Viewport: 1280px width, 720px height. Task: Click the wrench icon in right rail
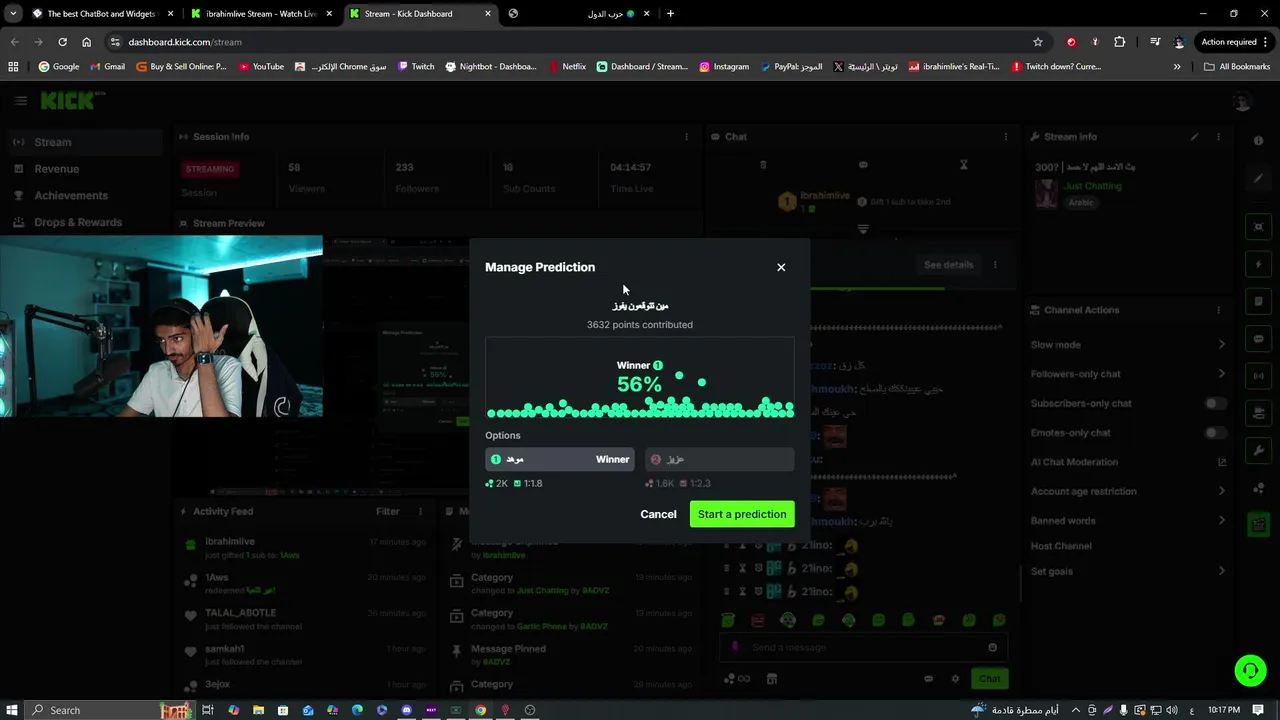click(1258, 451)
